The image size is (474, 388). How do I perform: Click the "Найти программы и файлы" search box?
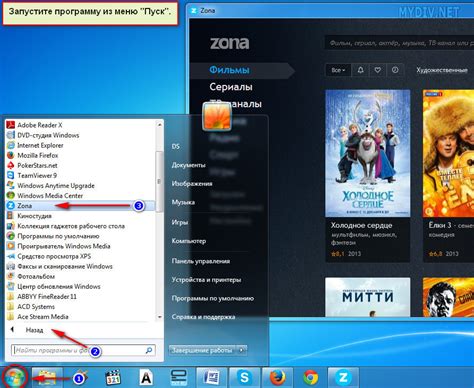[x=83, y=350]
